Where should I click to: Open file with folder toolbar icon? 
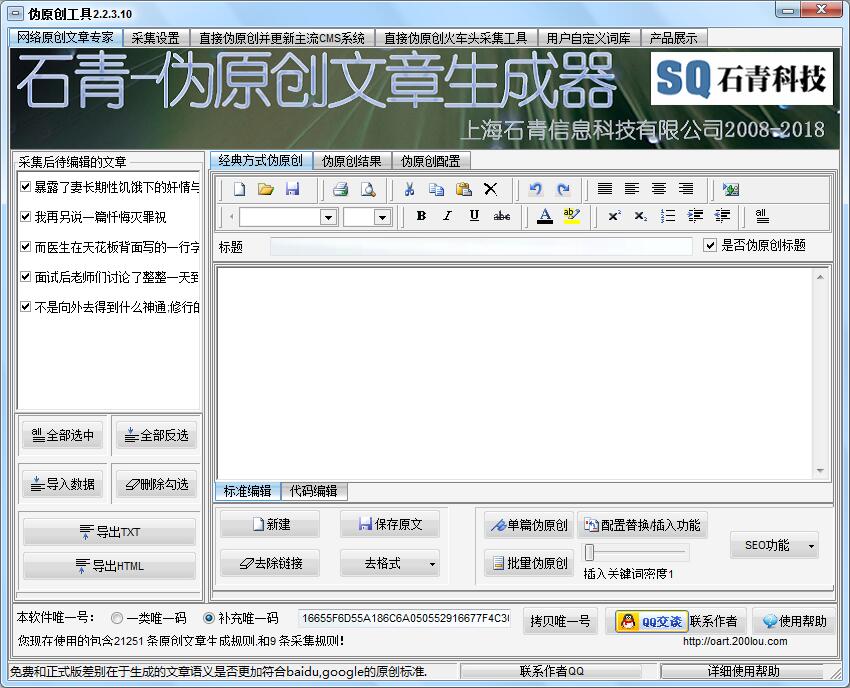coord(266,189)
